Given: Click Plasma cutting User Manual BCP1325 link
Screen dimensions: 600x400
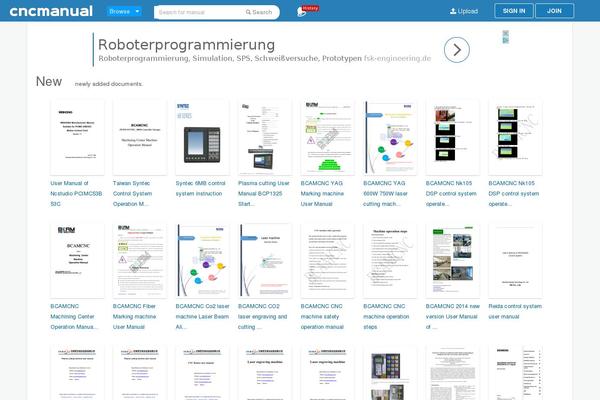Looking at the screenshot, I should [264, 194].
